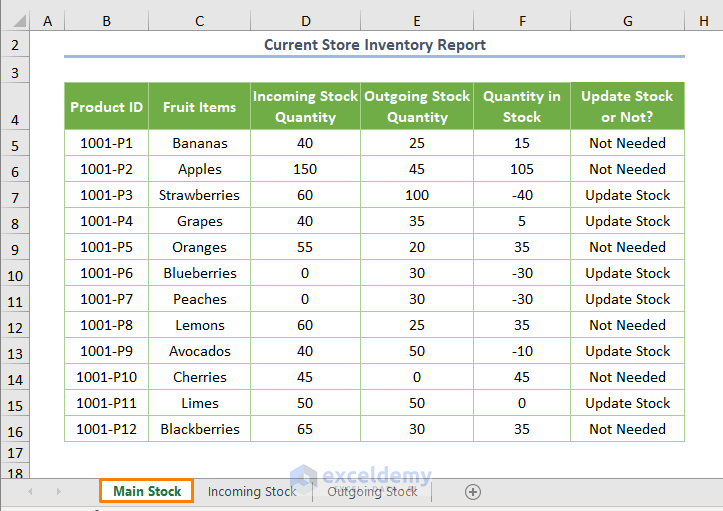
Task: Select the Main Stock sheet tab
Action: 147,491
